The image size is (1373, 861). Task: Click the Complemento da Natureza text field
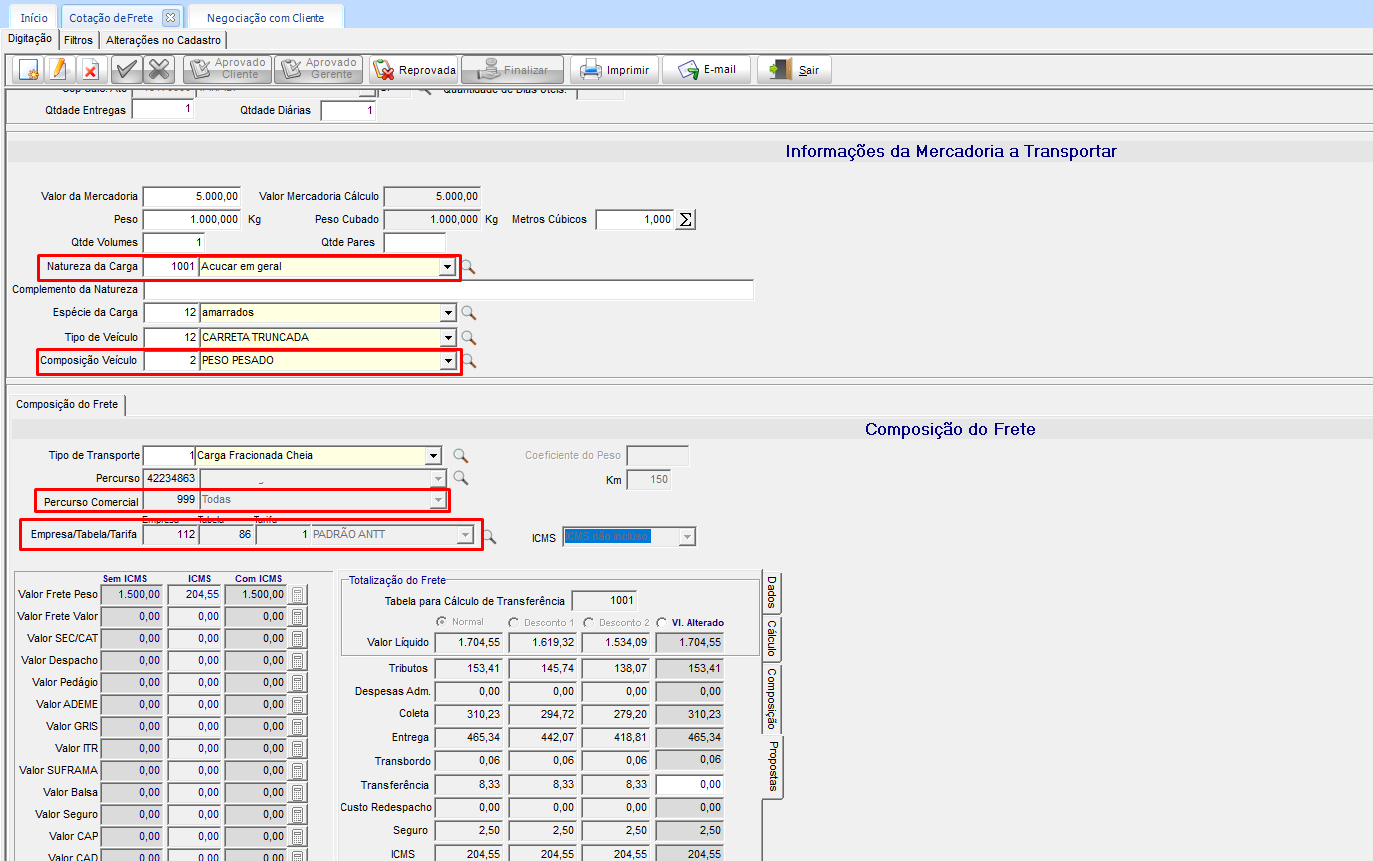449,290
